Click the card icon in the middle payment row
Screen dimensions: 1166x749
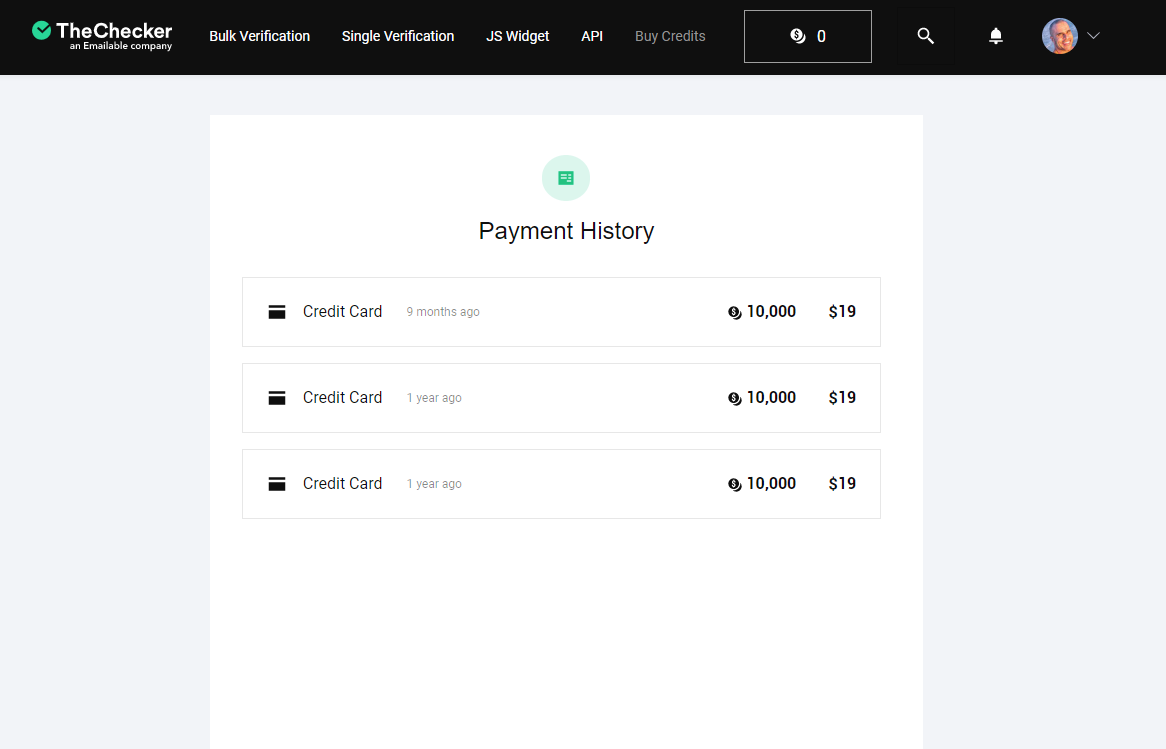[x=277, y=398]
